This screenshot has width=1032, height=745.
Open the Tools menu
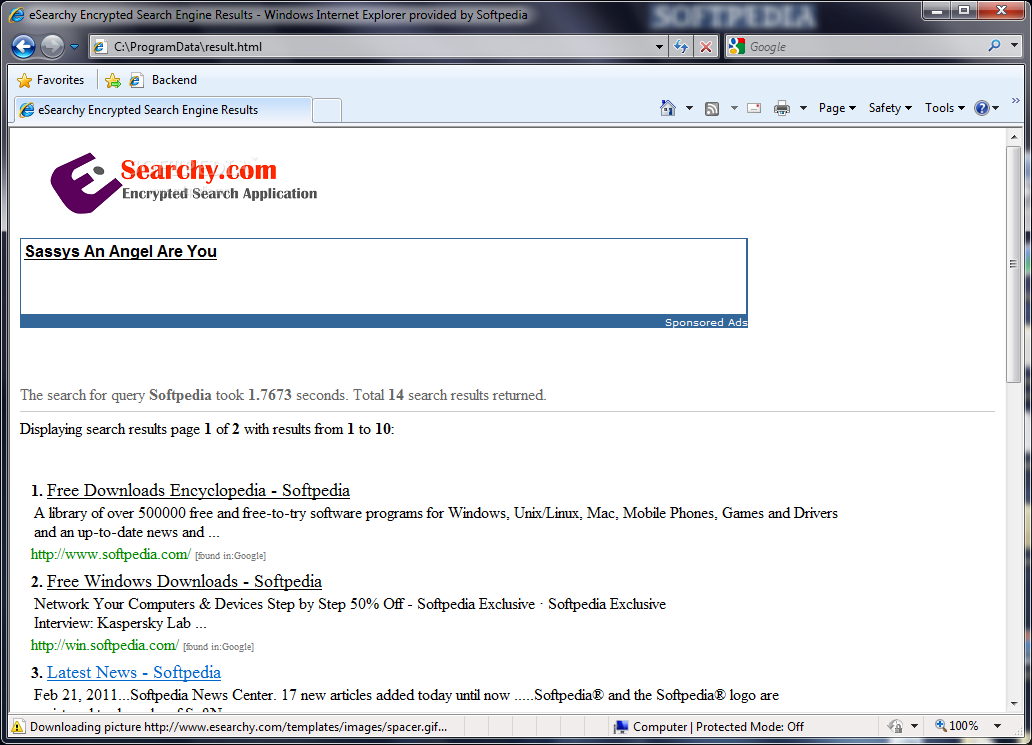(x=944, y=108)
